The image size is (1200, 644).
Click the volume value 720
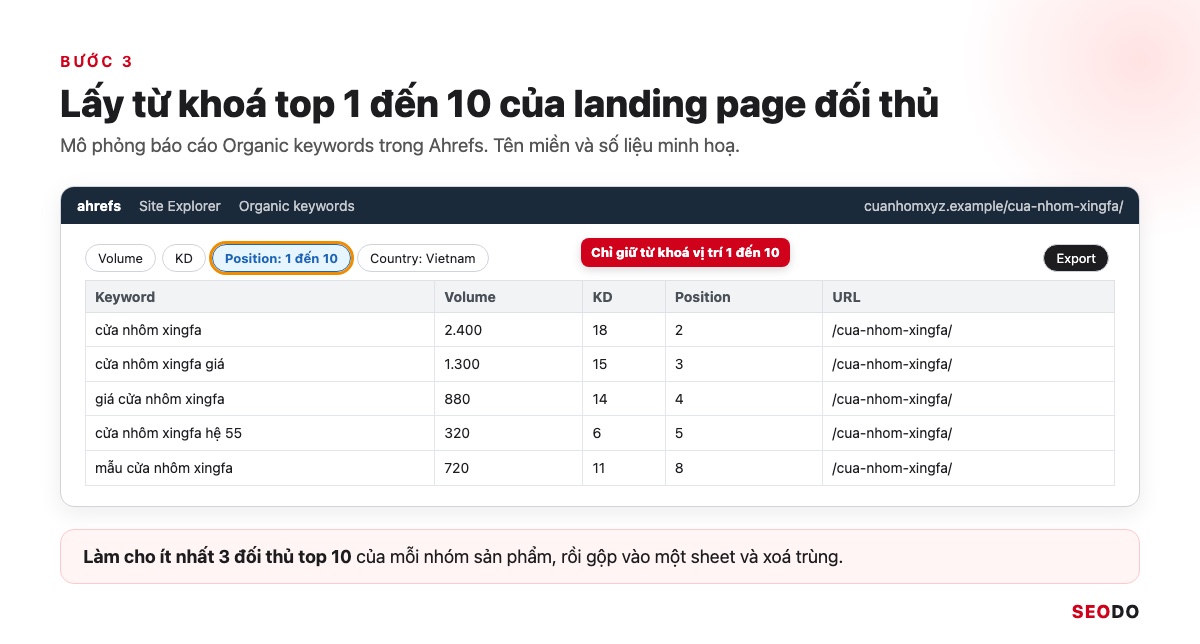pyautogui.click(x=457, y=468)
